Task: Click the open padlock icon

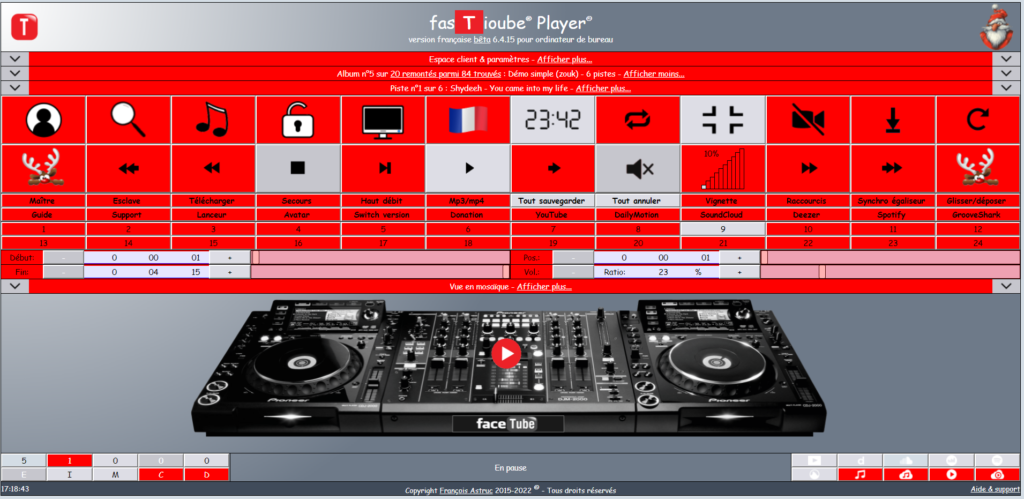Action: (298, 120)
